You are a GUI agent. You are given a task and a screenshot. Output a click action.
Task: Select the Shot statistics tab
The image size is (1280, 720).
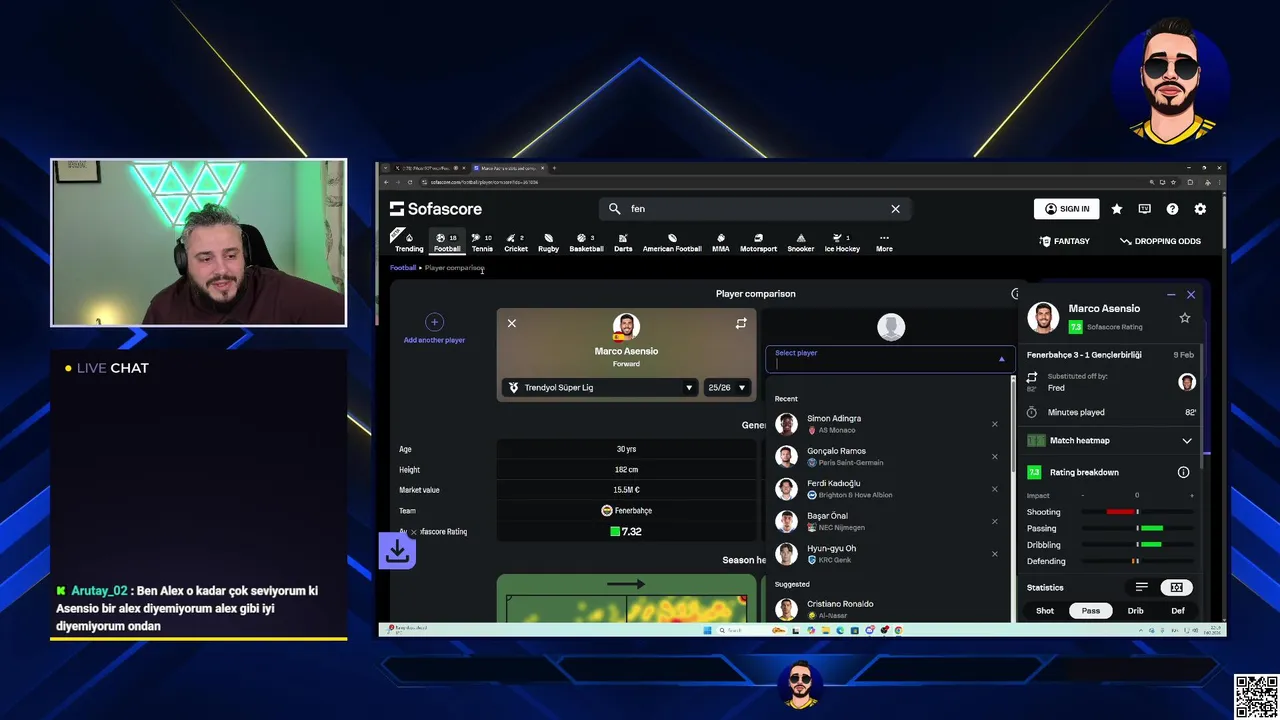(x=1045, y=610)
